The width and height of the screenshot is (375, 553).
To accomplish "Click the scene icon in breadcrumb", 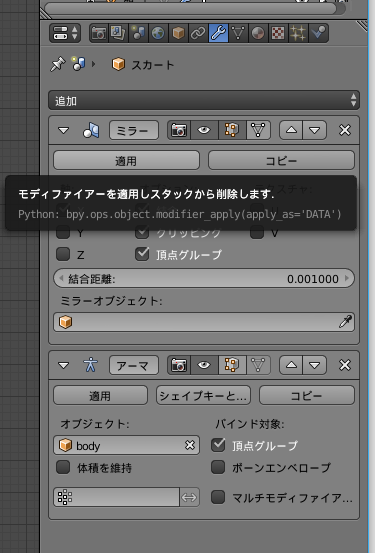I will [79, 64].
